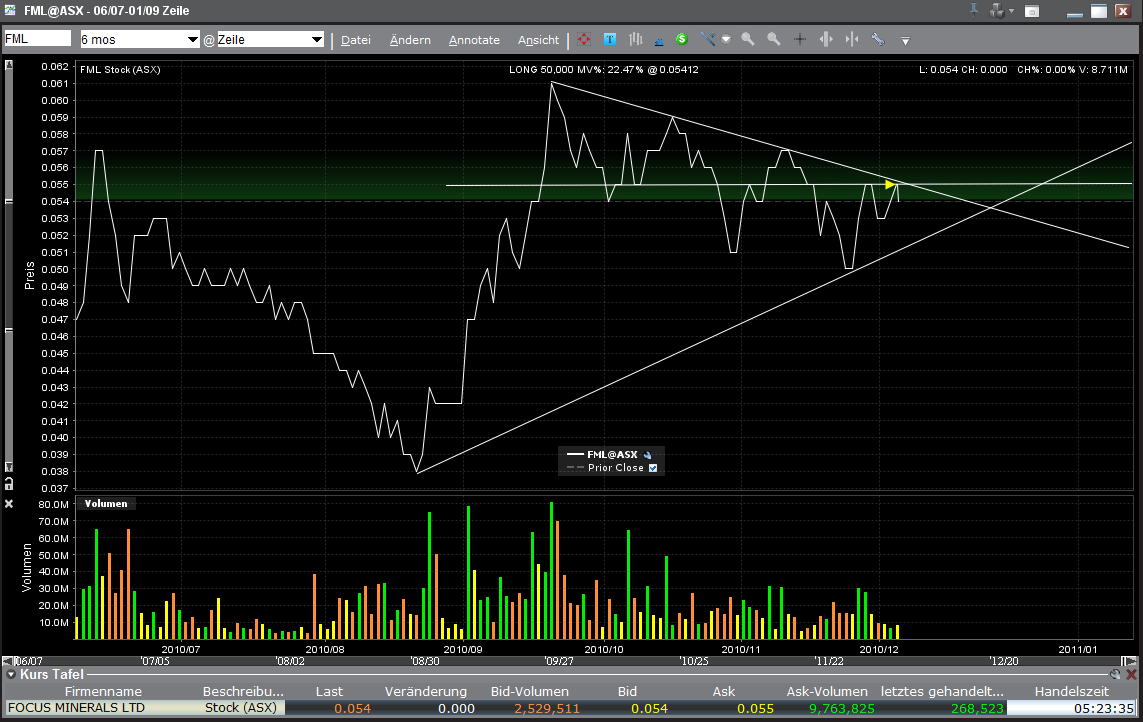Click the small window icon in title bar

(1031, 11)
